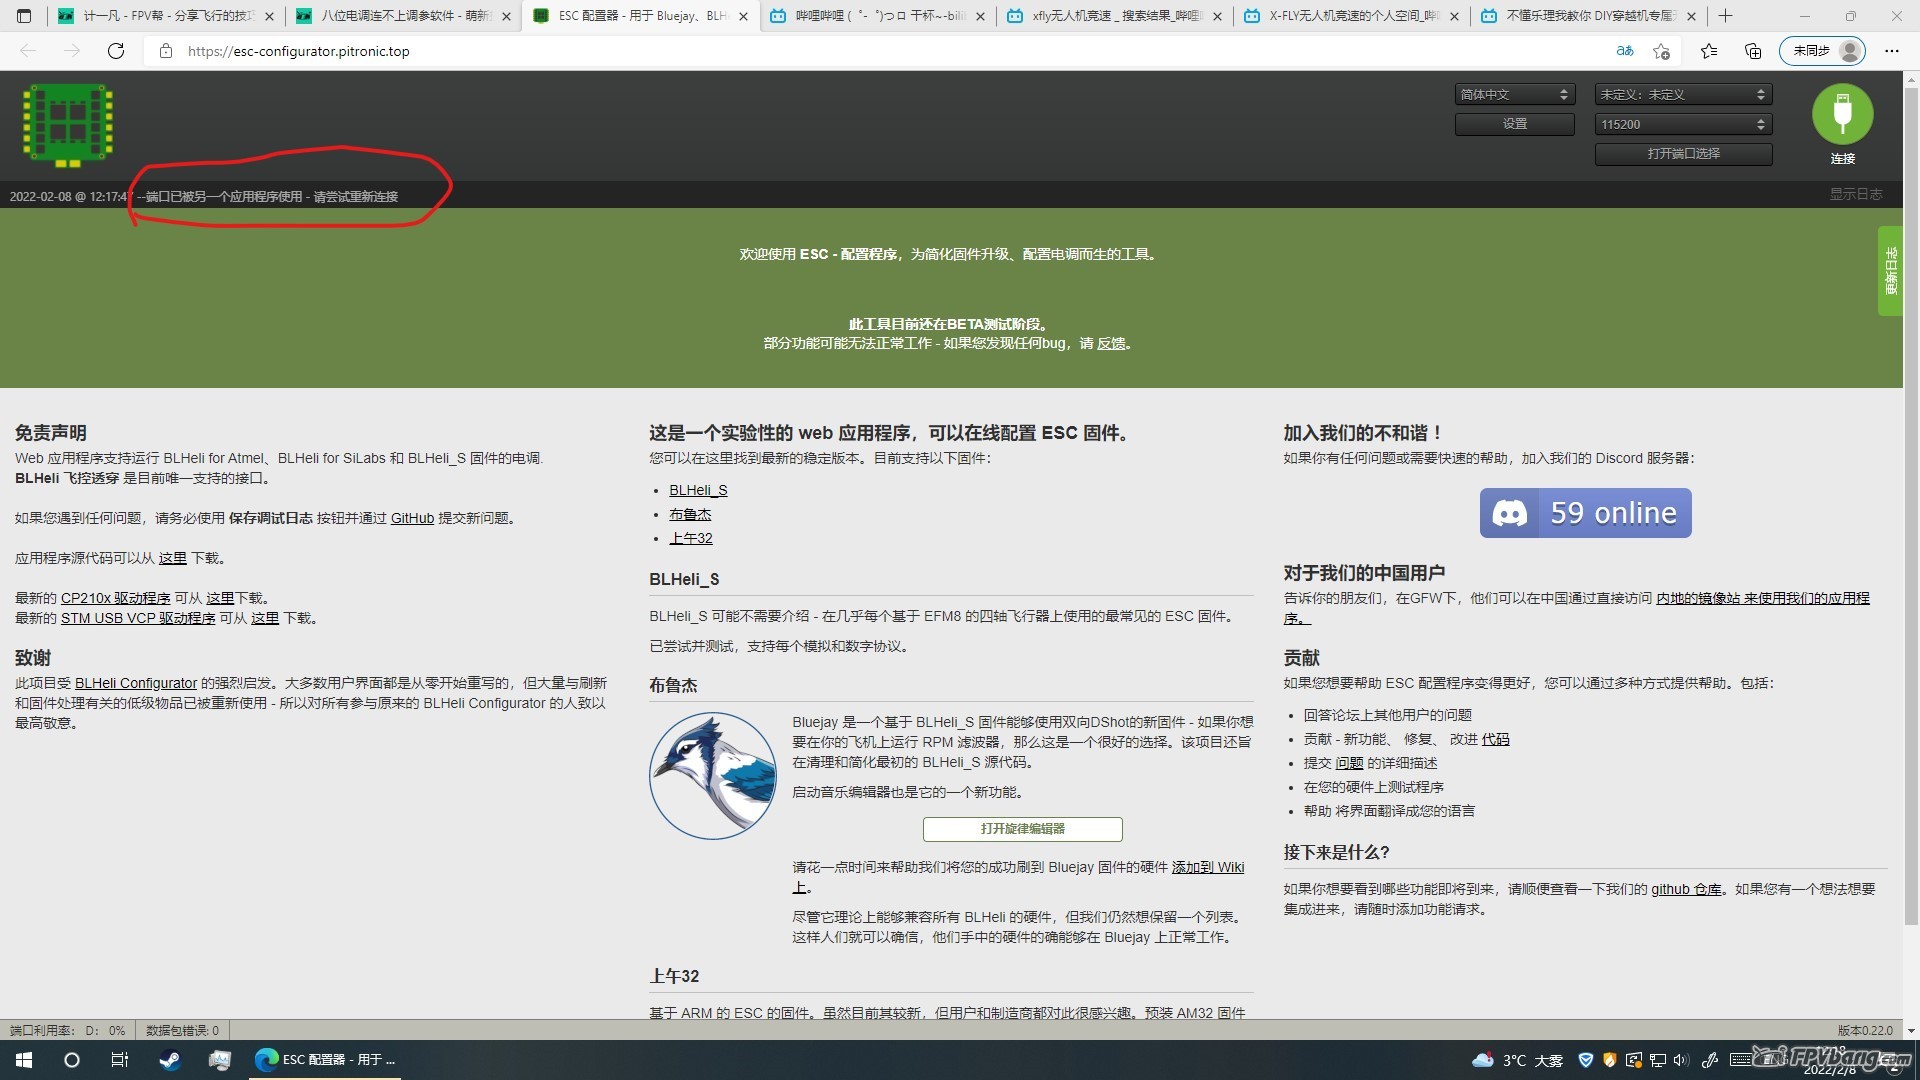The width and height of the screenshot is (1920, 1080).
Task: Click the 打开旋律编辑器 melody editor button
Action: (1022, 829)
